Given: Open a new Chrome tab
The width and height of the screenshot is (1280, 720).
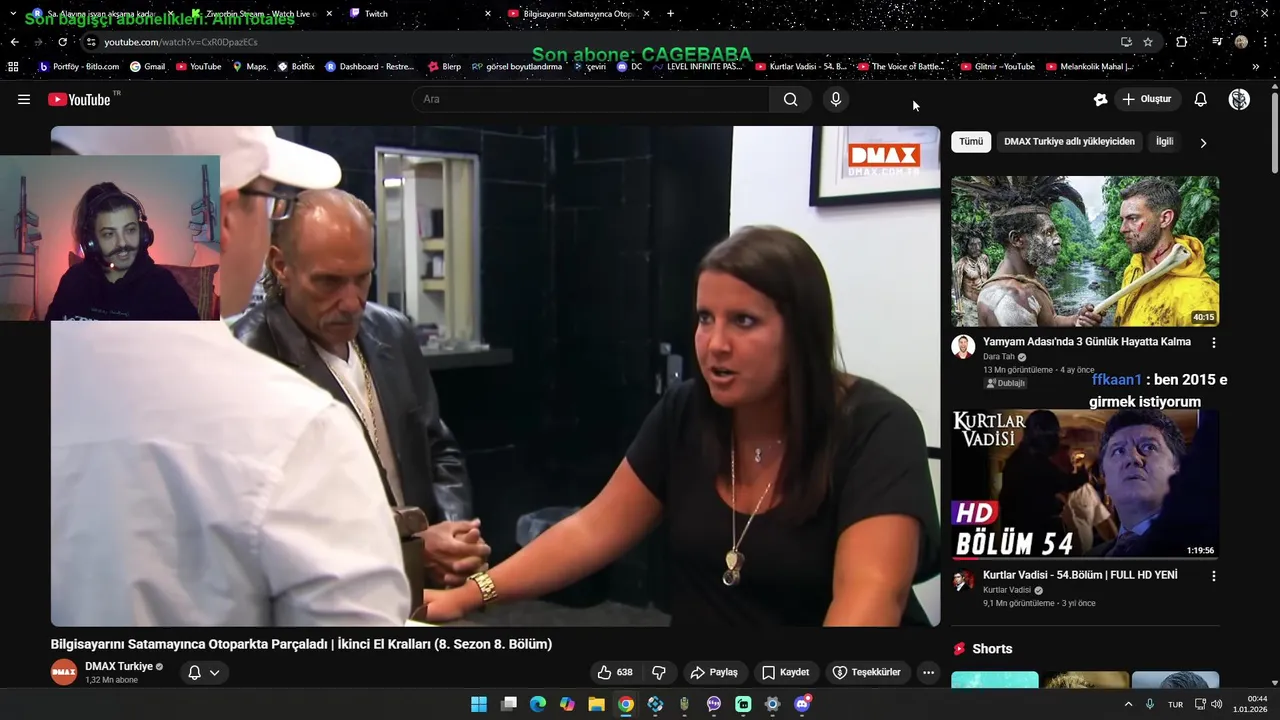Looking at the screenshot, I should coord(670,14).
